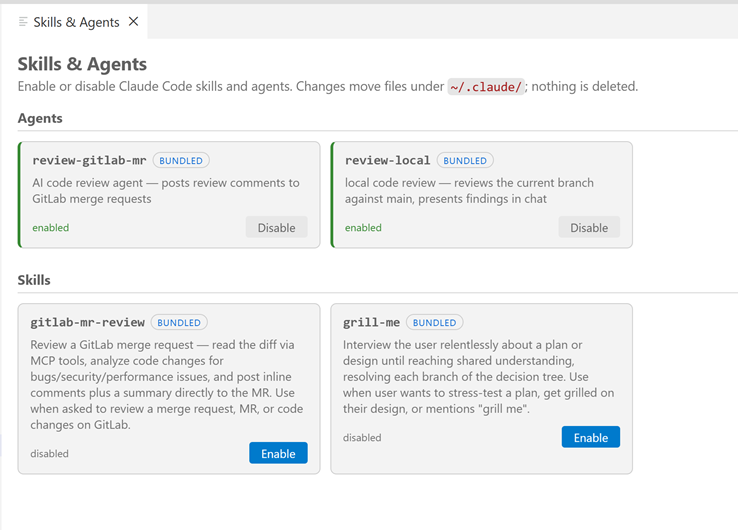Viewport: 738px width, 530px height.
Task: Click the review-local description text
Action: coord(469,191)
